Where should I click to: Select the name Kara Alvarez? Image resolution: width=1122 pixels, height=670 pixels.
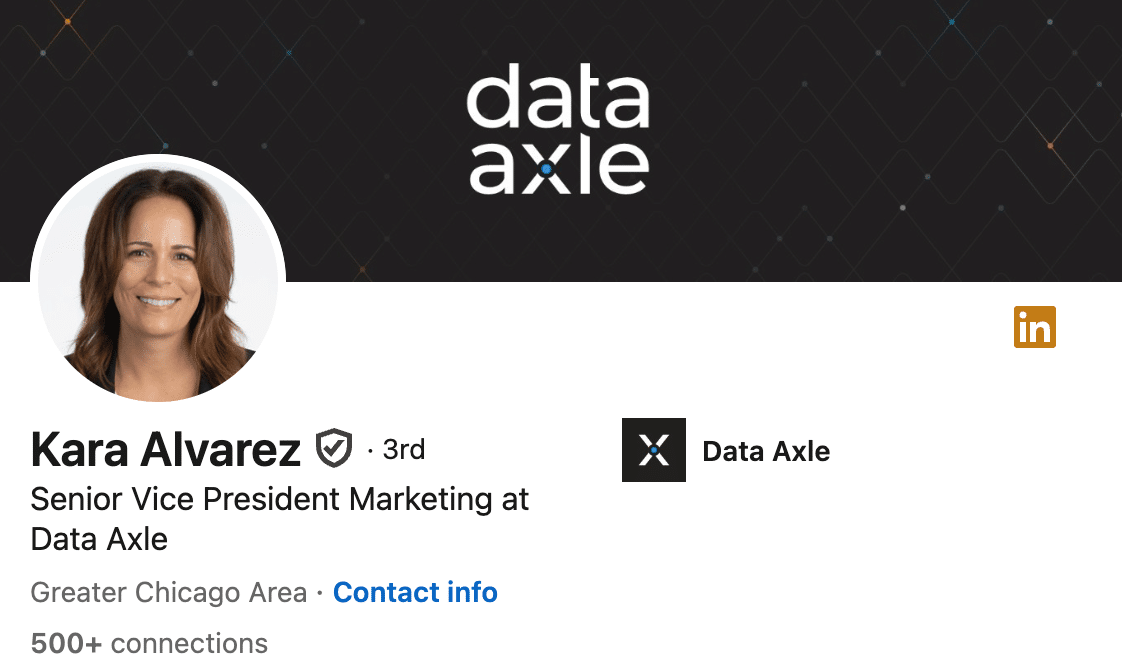click(165, 450)
